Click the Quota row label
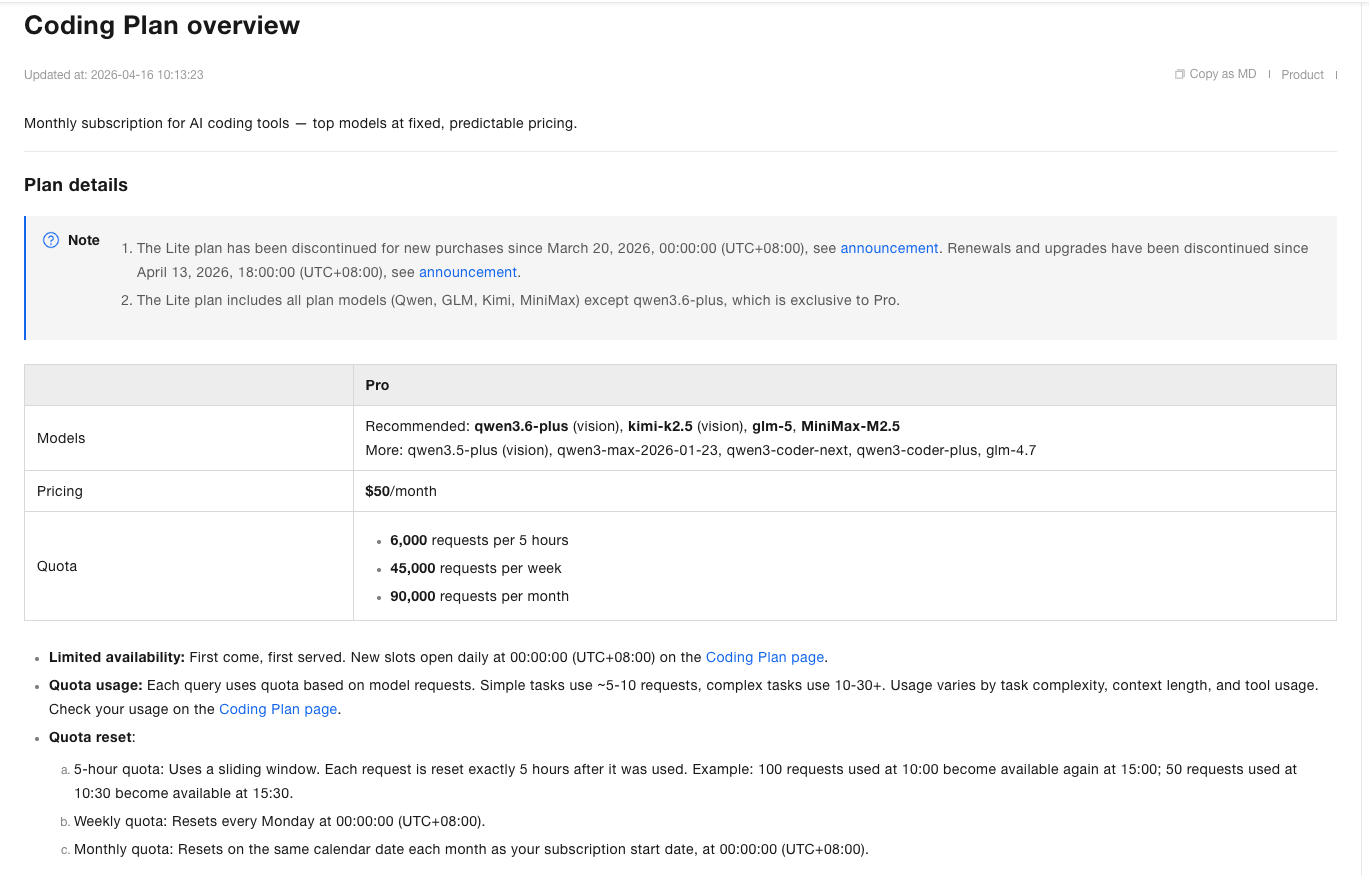 [57, 566]
